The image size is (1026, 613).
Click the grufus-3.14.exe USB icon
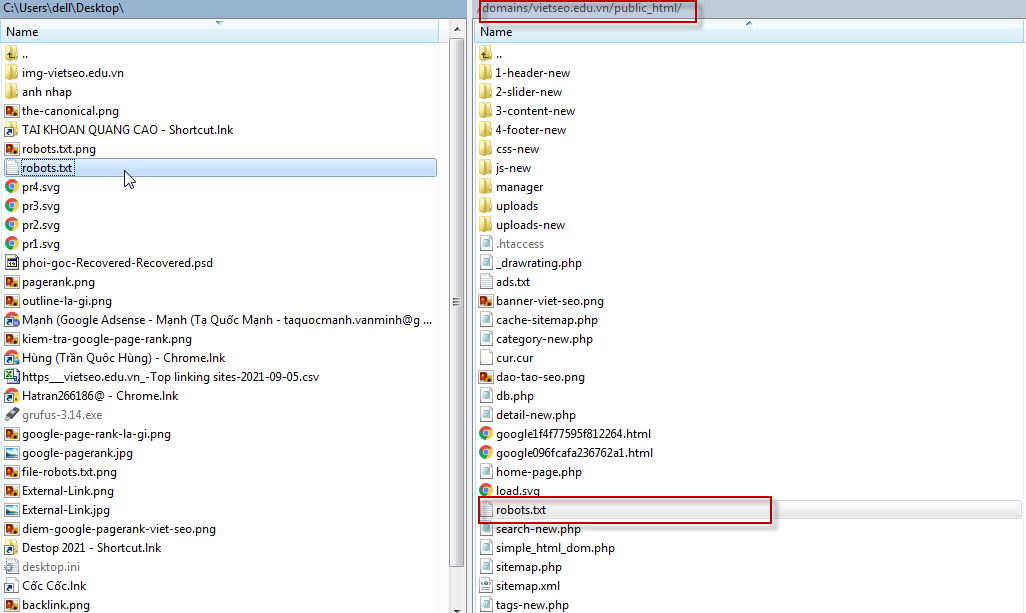point(12,415)
